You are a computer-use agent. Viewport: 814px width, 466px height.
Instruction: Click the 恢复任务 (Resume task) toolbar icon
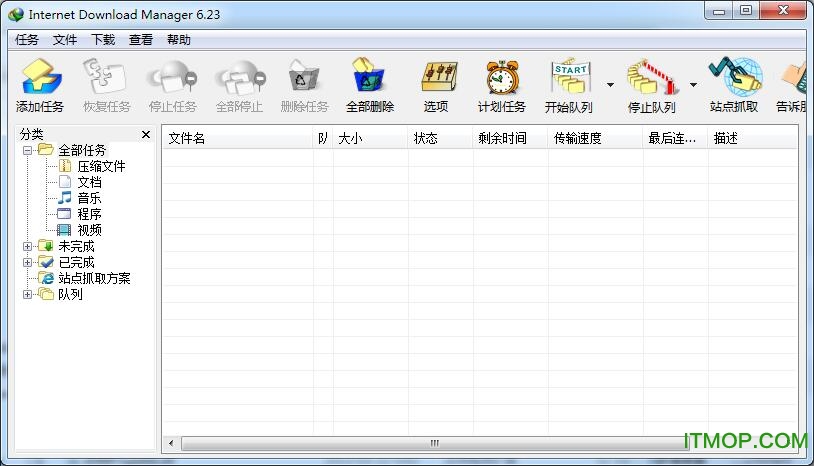[106, 76]
